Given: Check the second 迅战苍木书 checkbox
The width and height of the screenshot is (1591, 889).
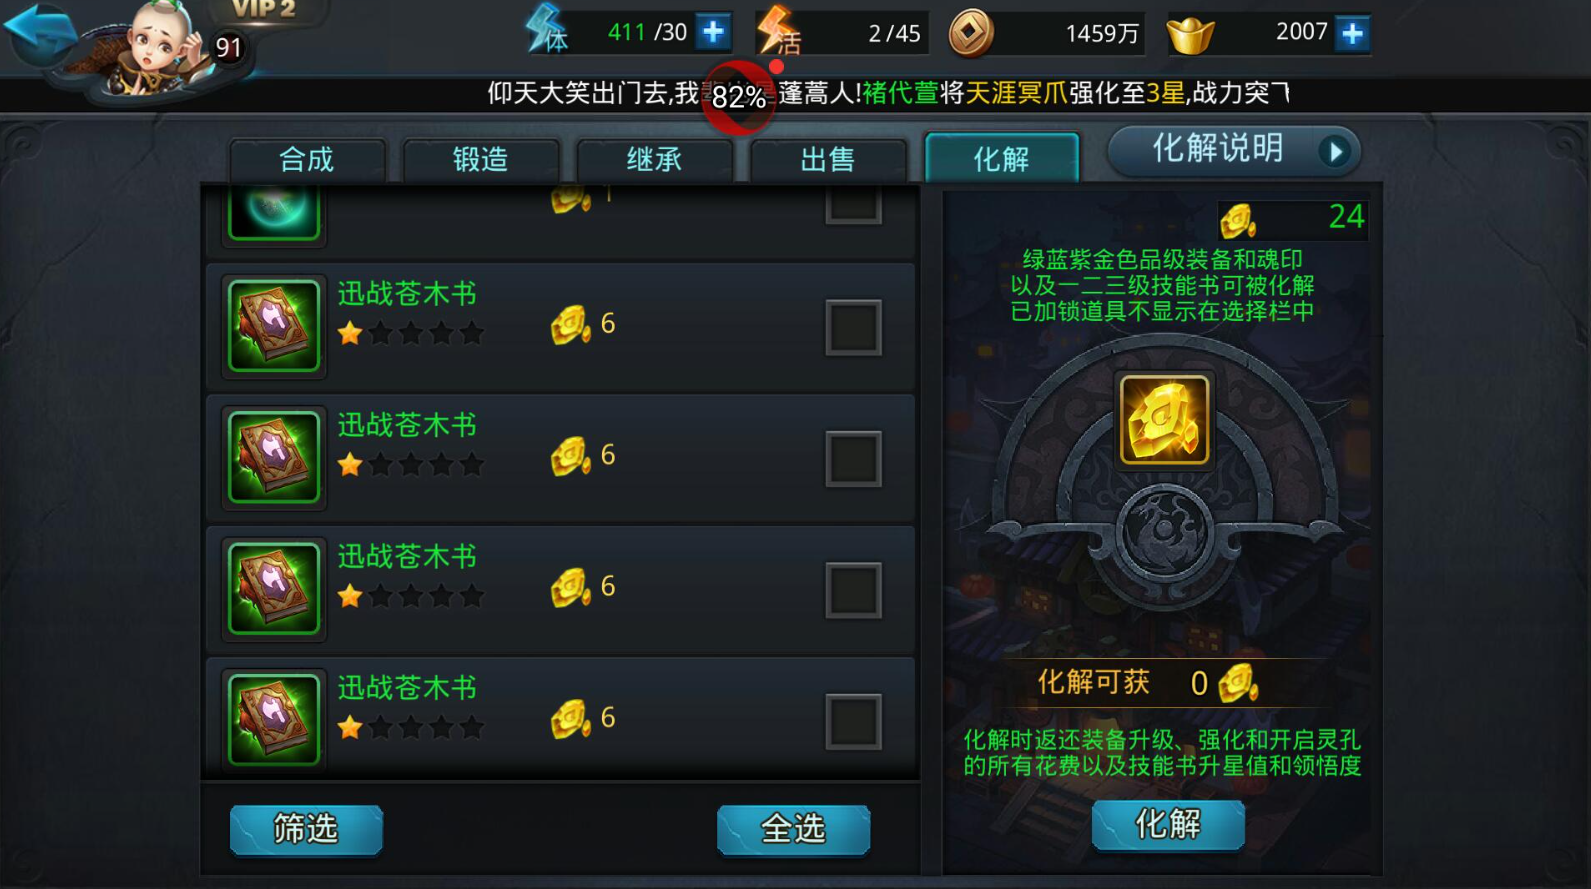Looking at the screenshot, I should point(853,459).
